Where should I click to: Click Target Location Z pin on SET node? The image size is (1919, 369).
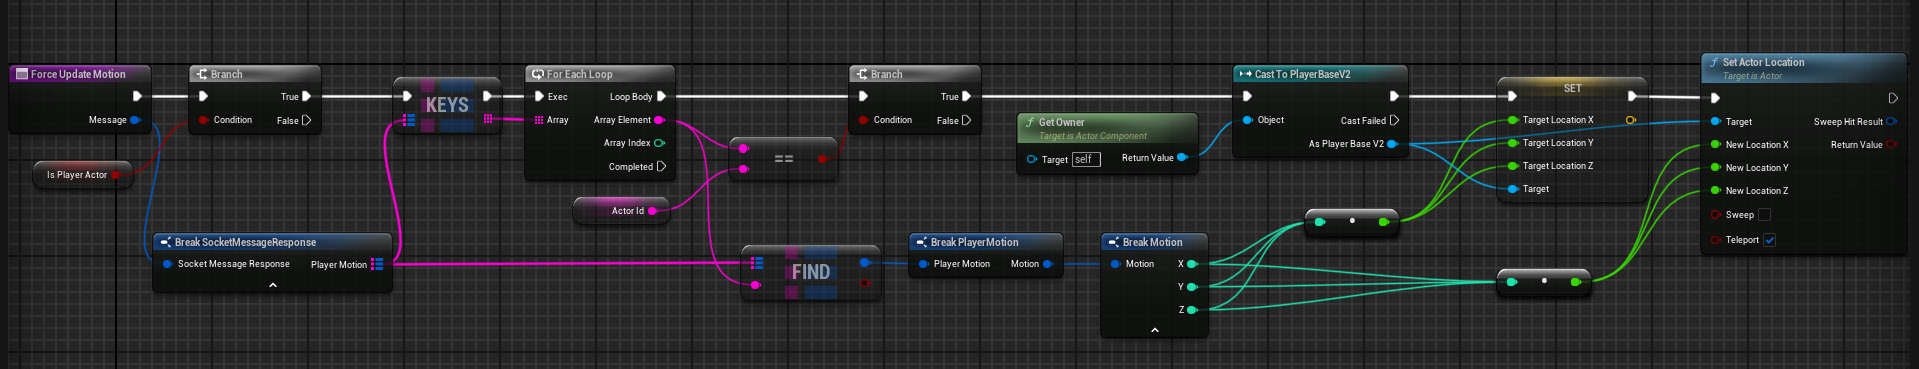point(1513,166)
